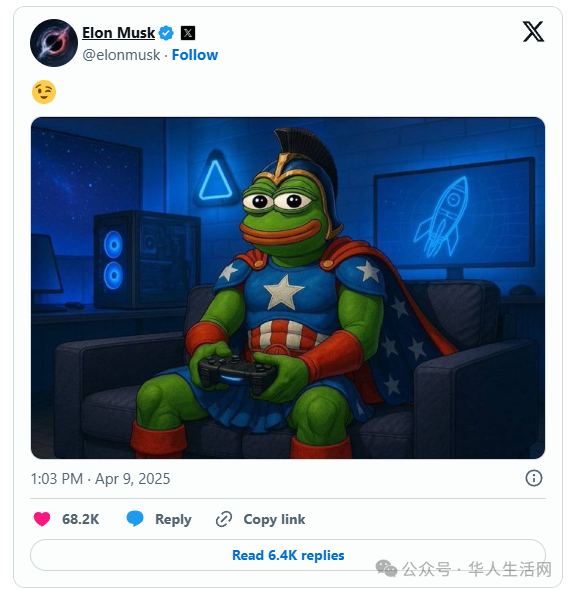
Task: Click the WeChat logo in the watermark
Action: (x=386, y=569)
